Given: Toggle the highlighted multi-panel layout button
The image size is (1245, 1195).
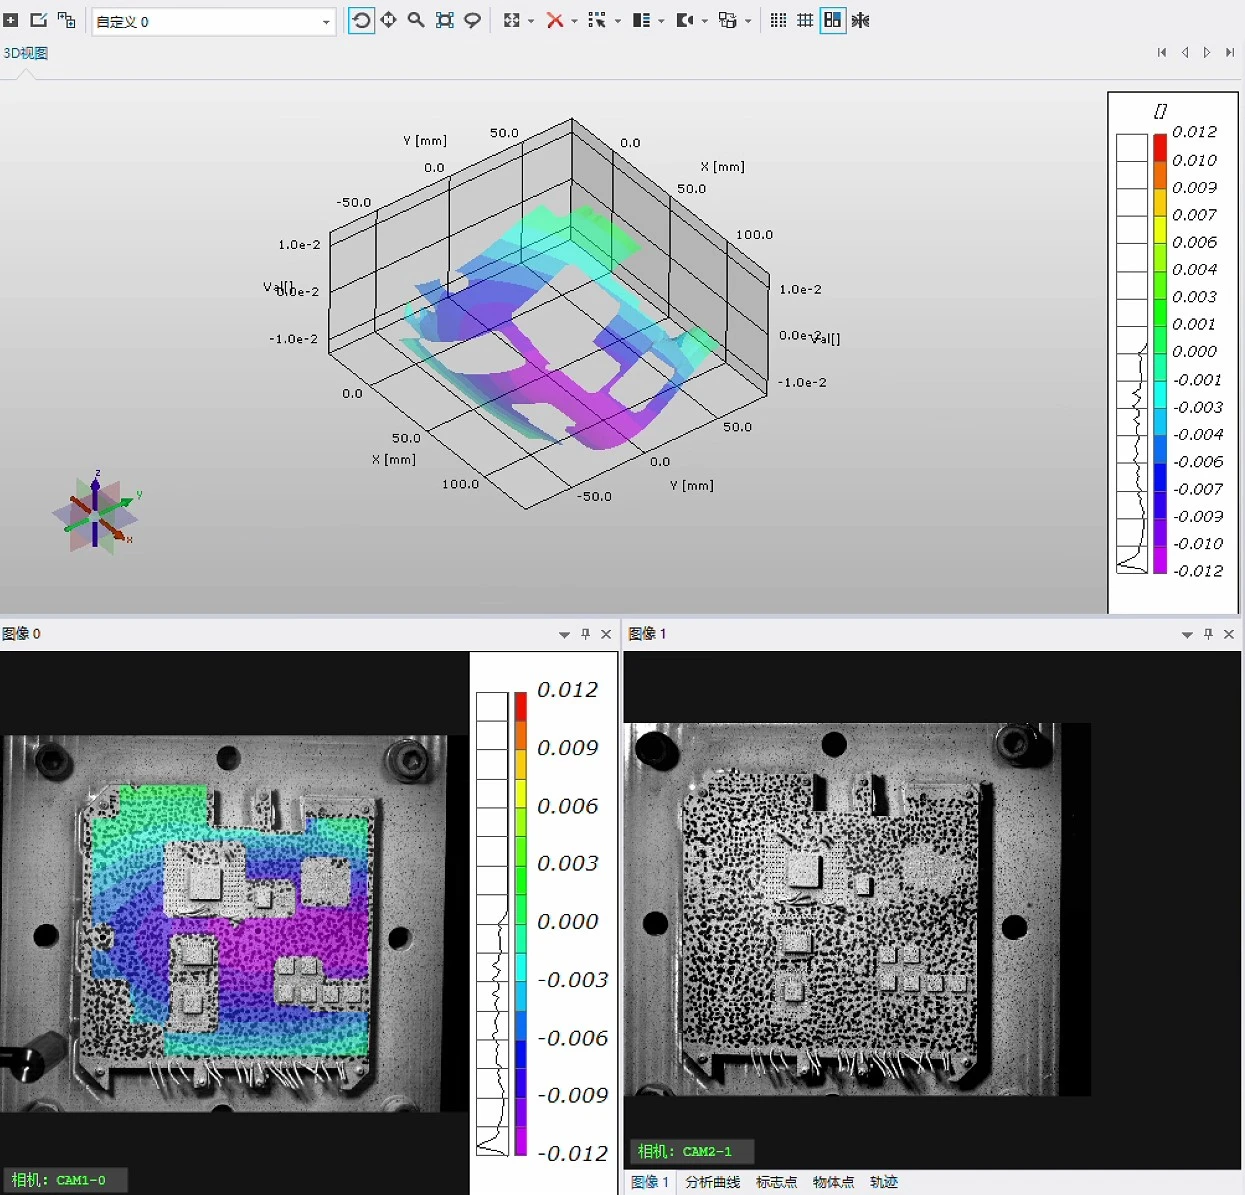Looking at the screenshot, I should pyautogui.click(x=832, y=21).
